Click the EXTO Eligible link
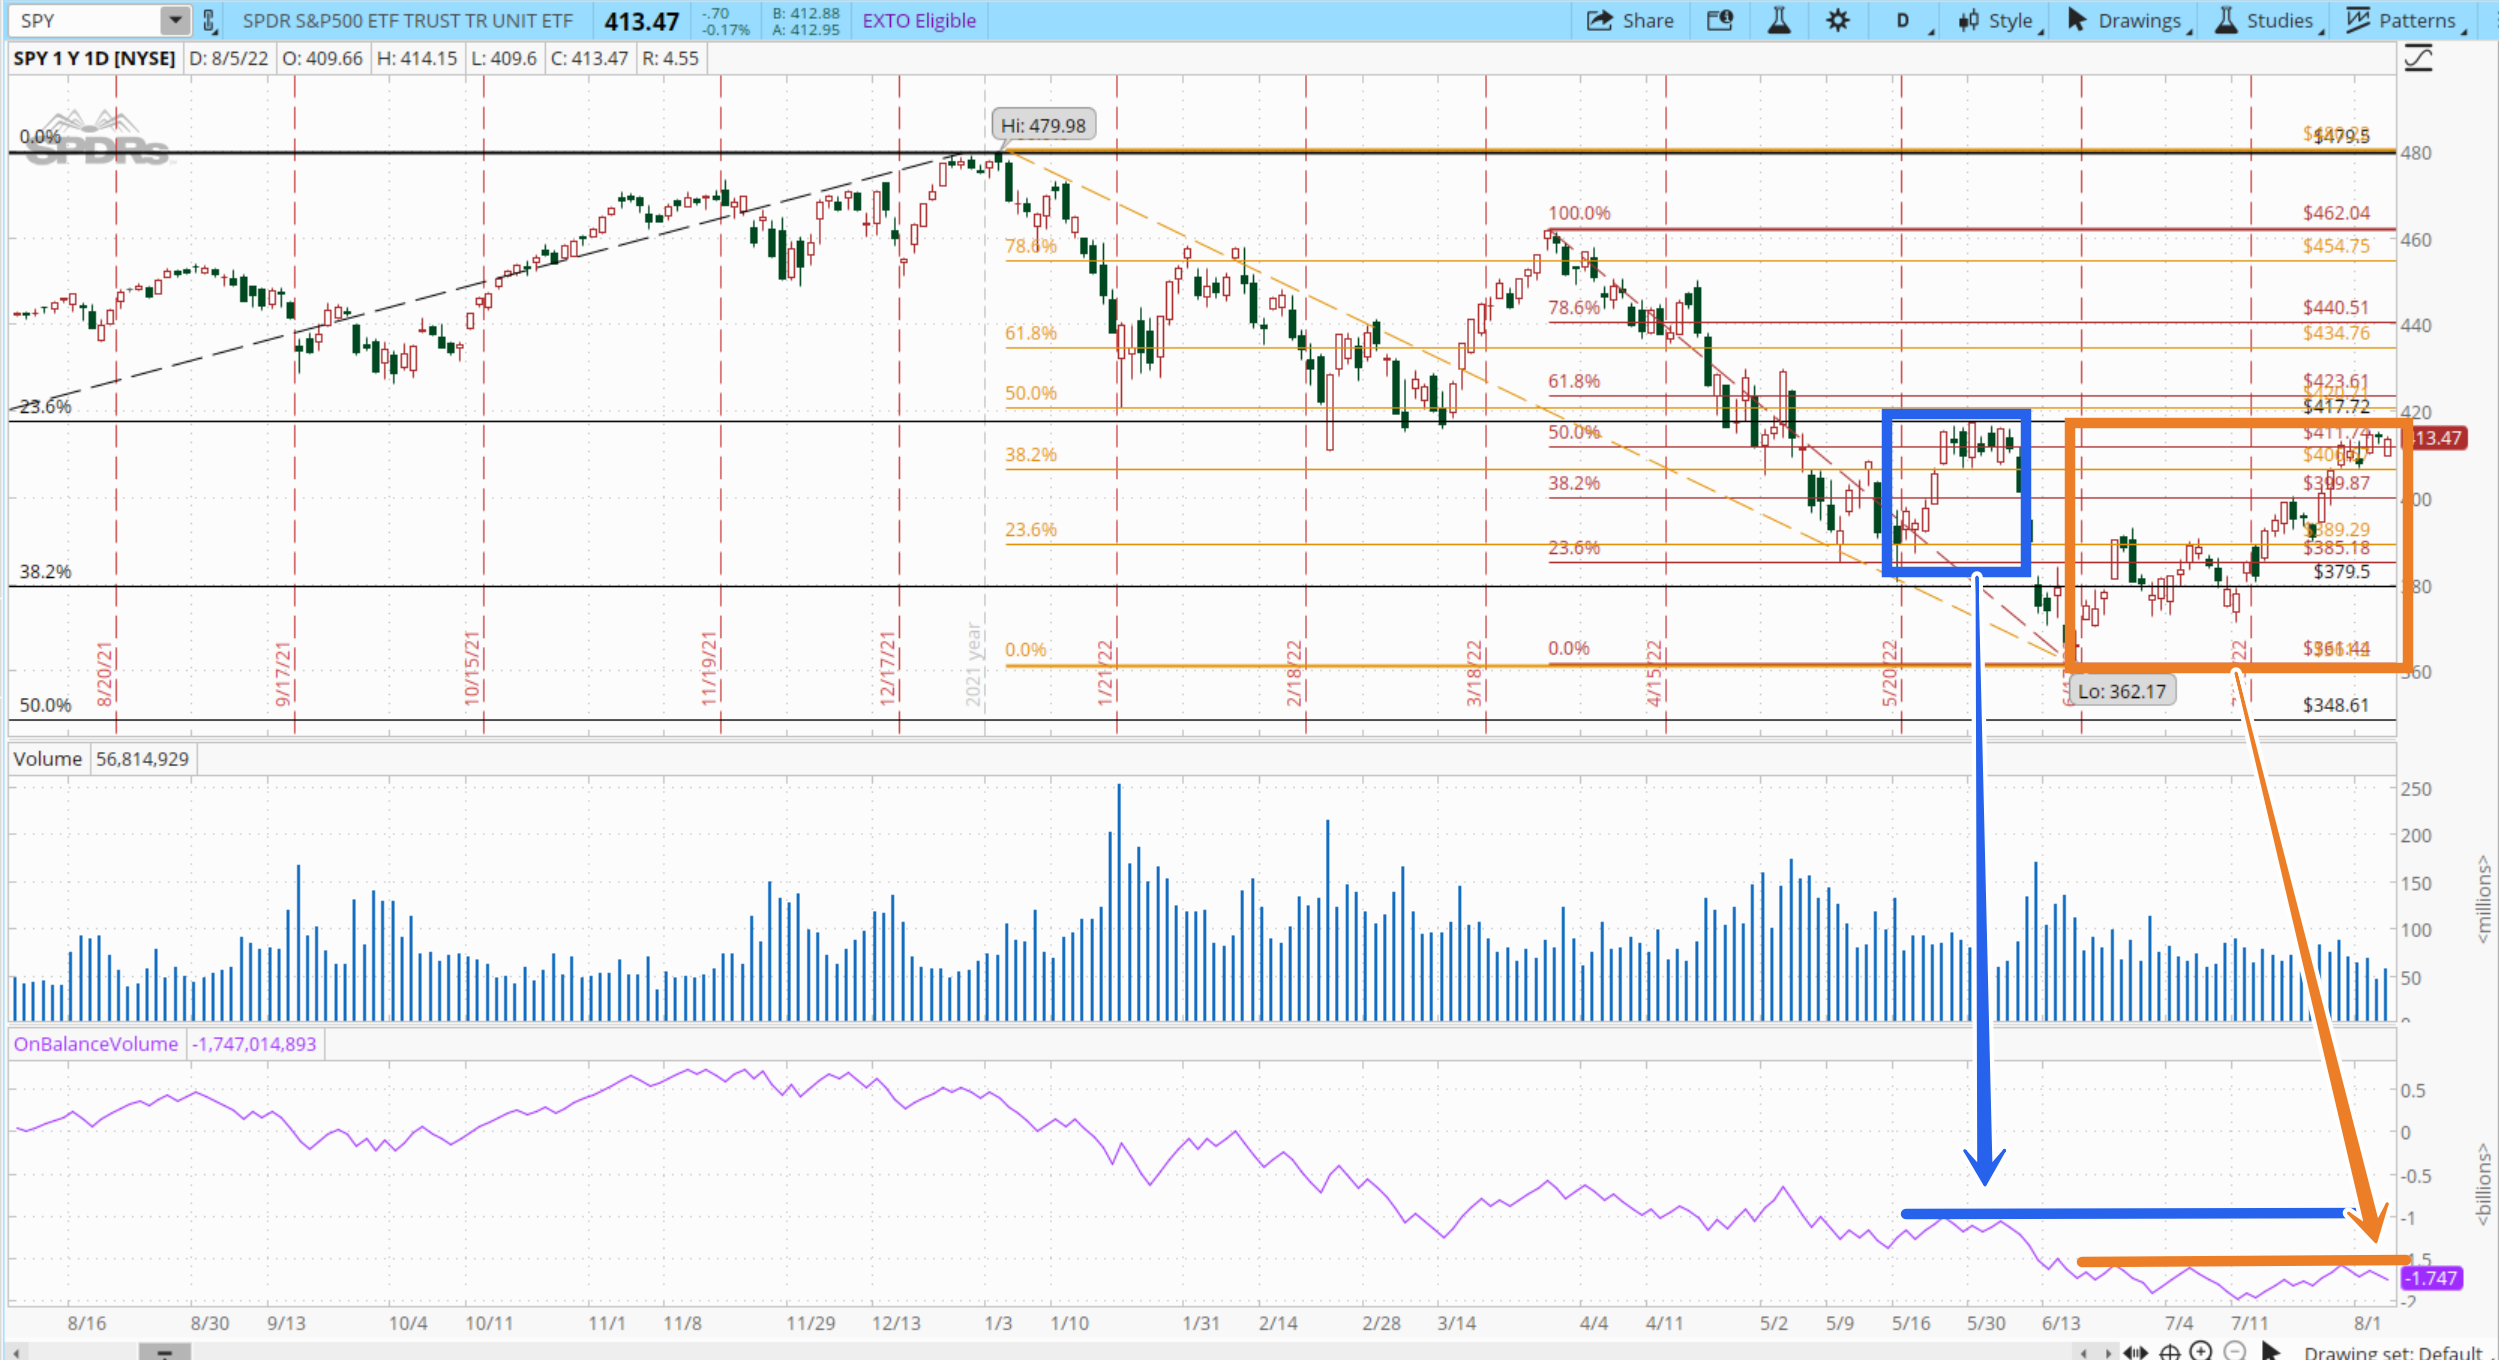 click(918, 21)
